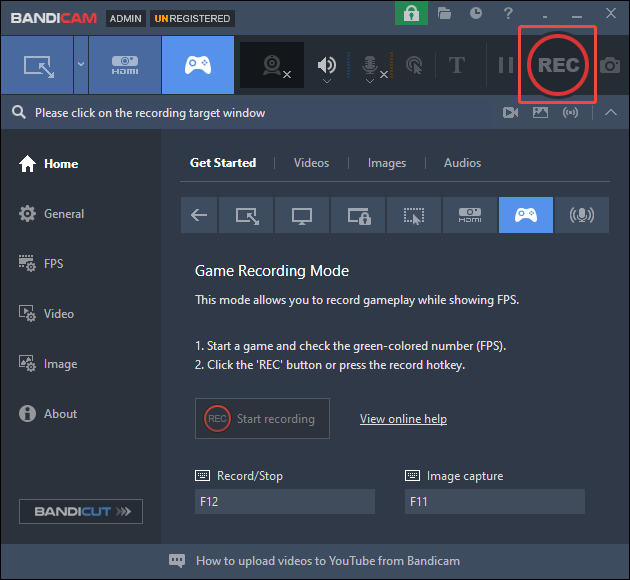Expand speaker settings dropdown arrow

[x=327, y=81]
